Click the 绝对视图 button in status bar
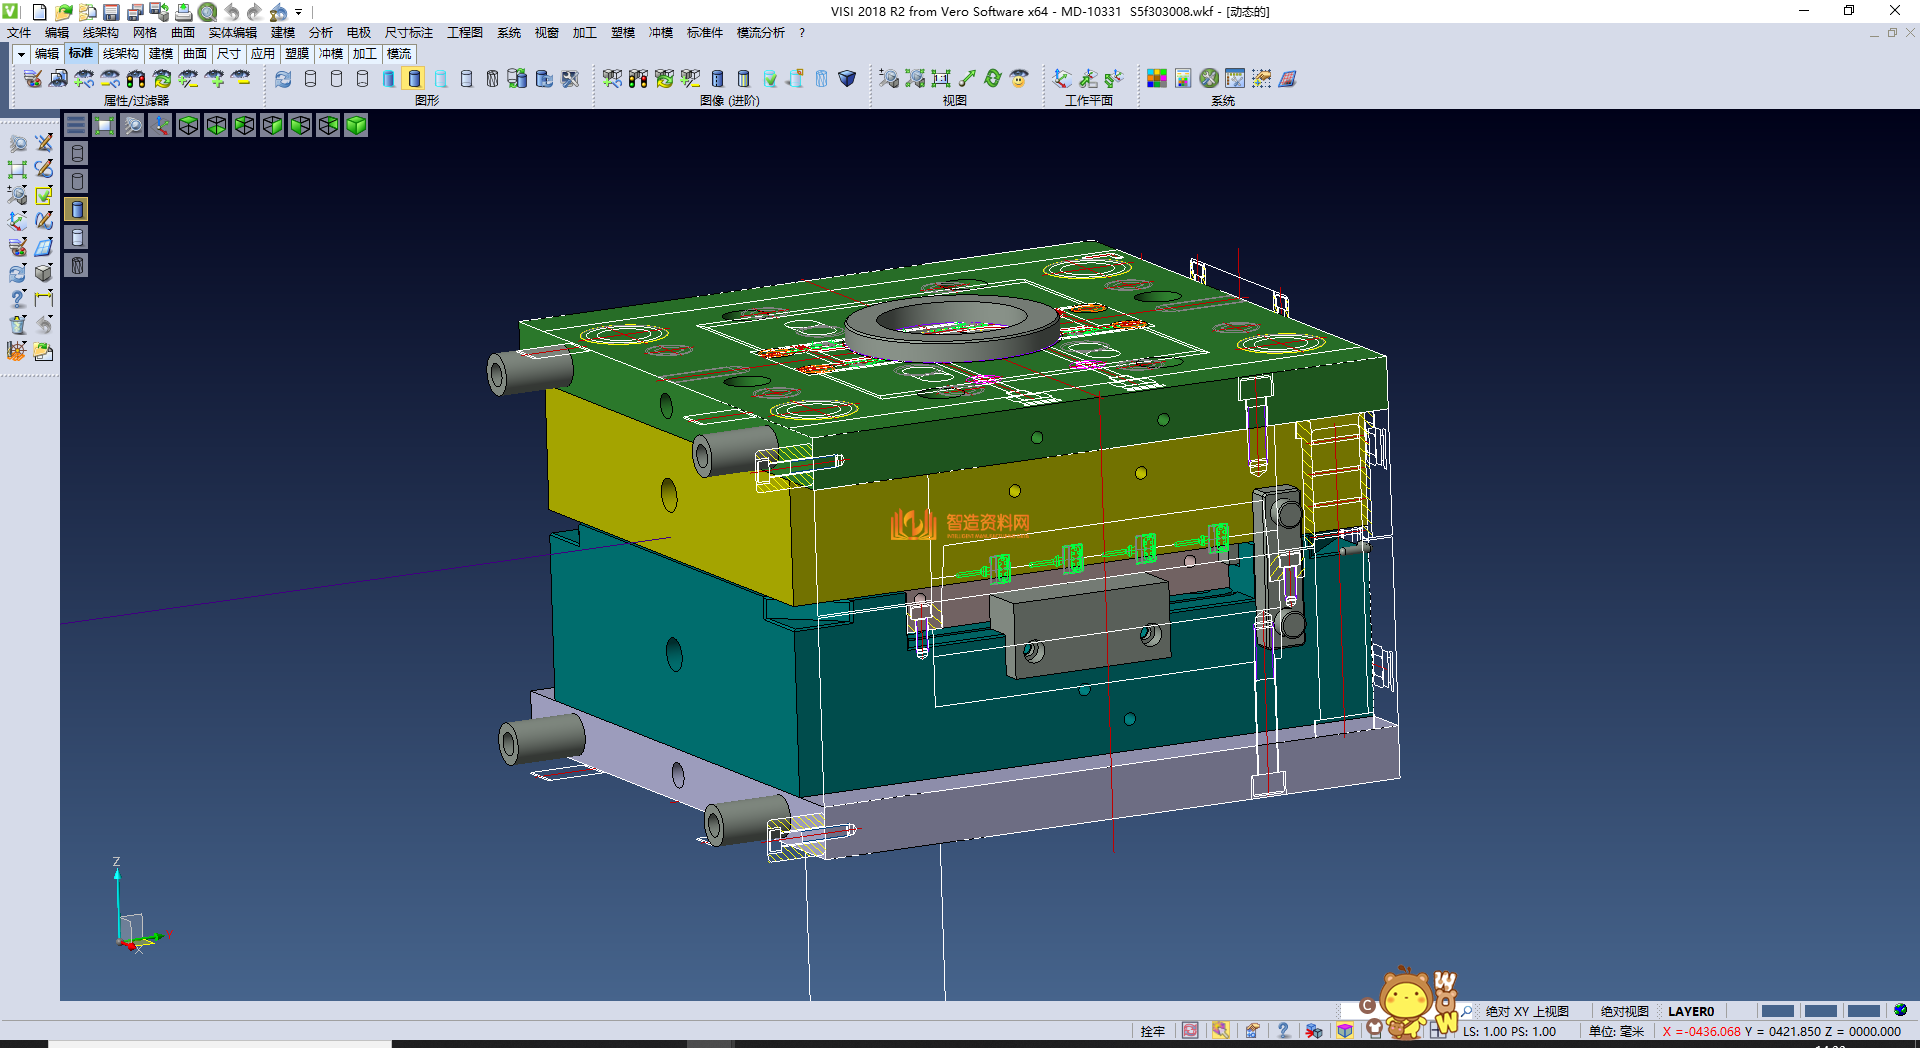Viewport: 1920px width, 1048px height. click(1624, 1011)
